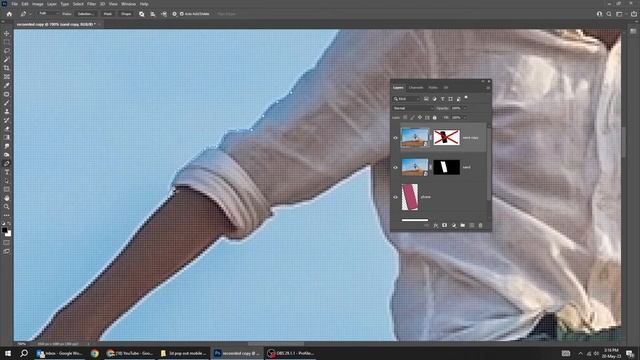Toggle lock transparent pixels
The height and width of the screenshot is (360, 640).
(405, 118)
